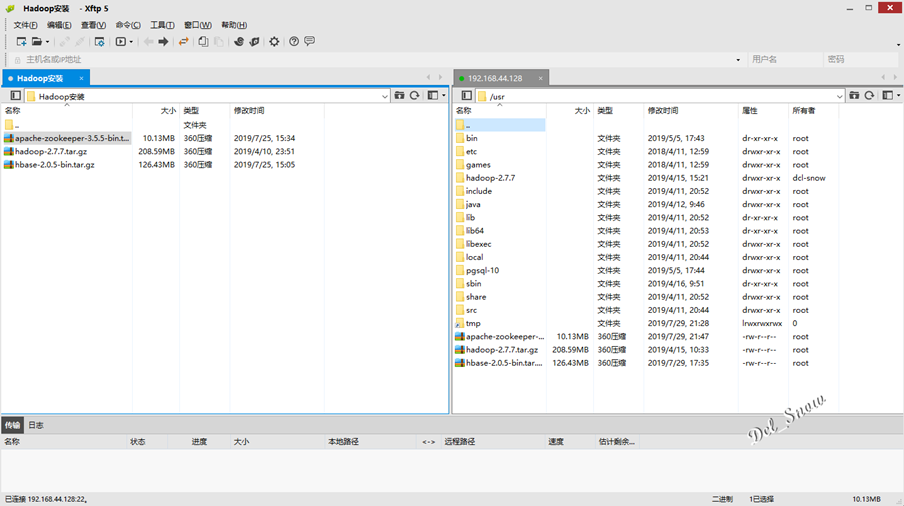Toggle folder tree in local pane

(x=16, y=96)
